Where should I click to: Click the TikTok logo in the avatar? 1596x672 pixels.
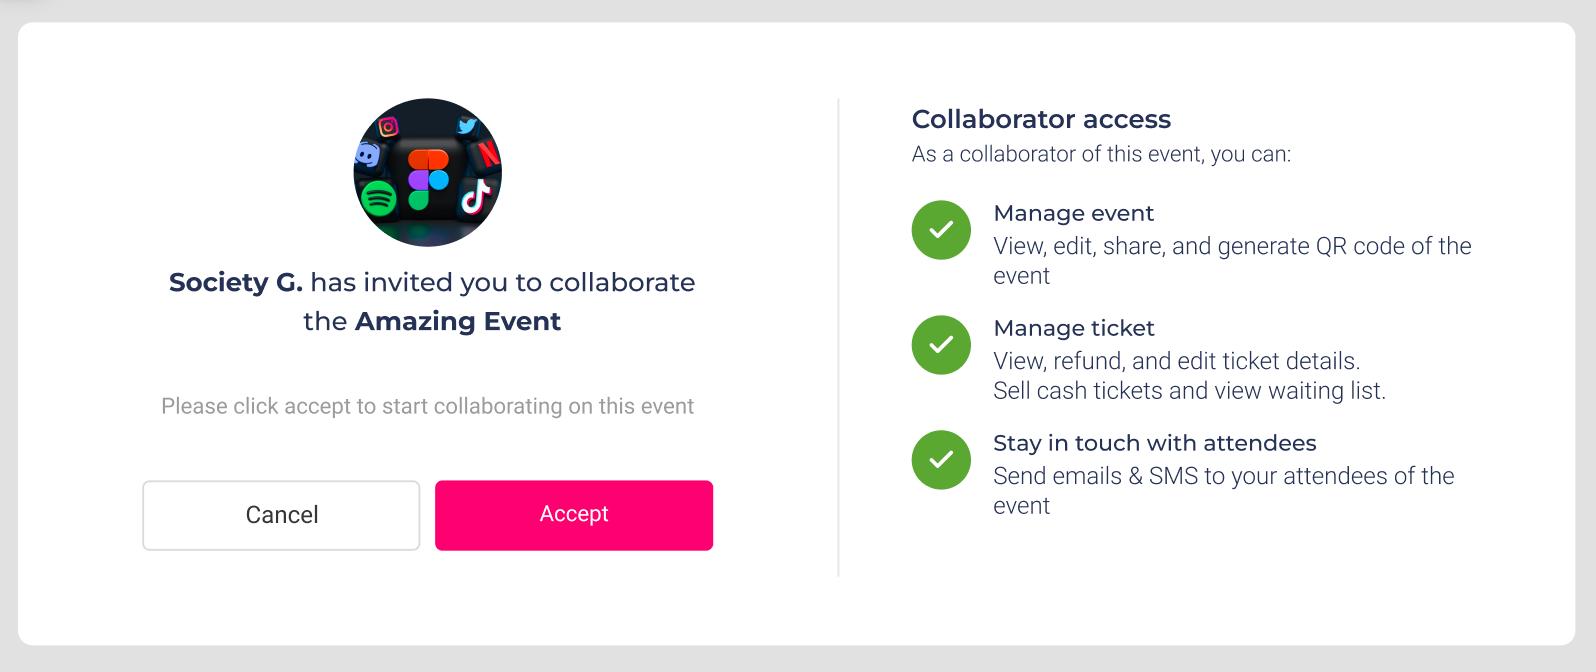coord(475,197)
